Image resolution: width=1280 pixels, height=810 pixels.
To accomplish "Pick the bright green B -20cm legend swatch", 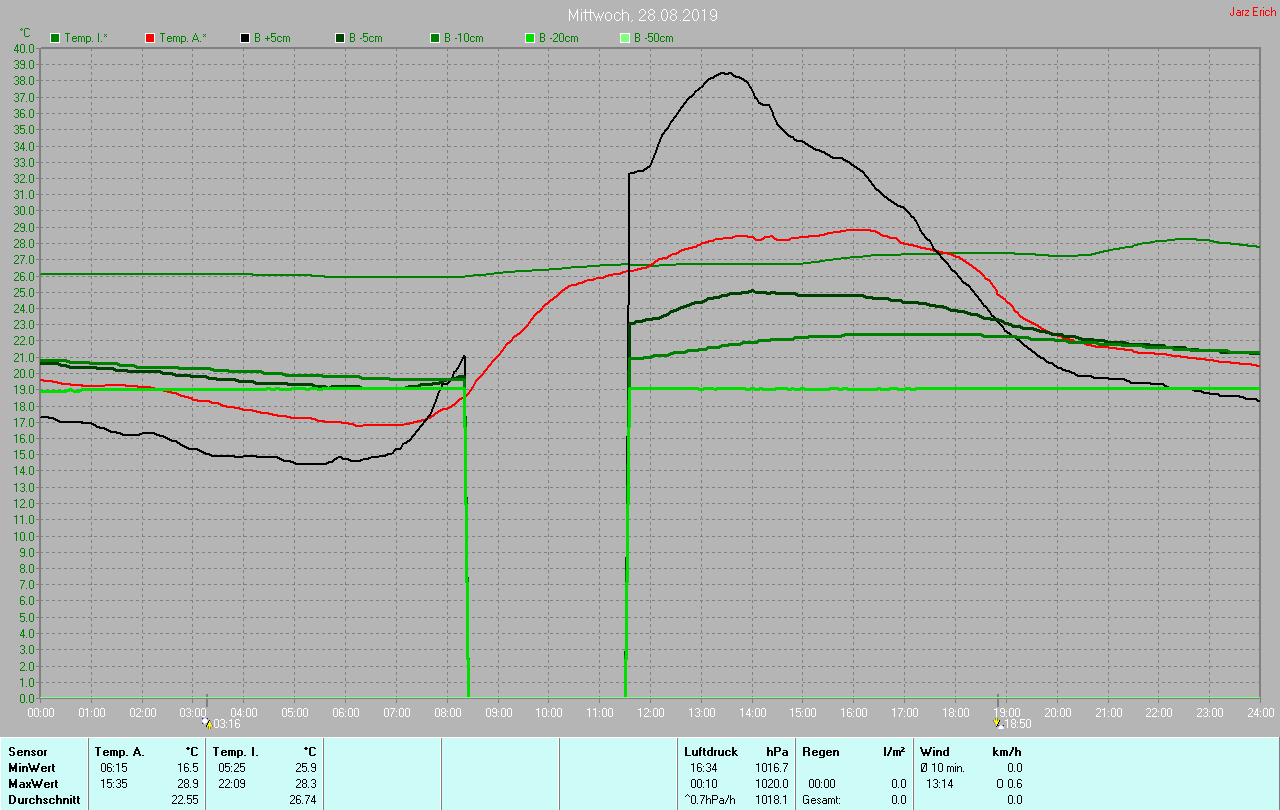I will point(529,38).
